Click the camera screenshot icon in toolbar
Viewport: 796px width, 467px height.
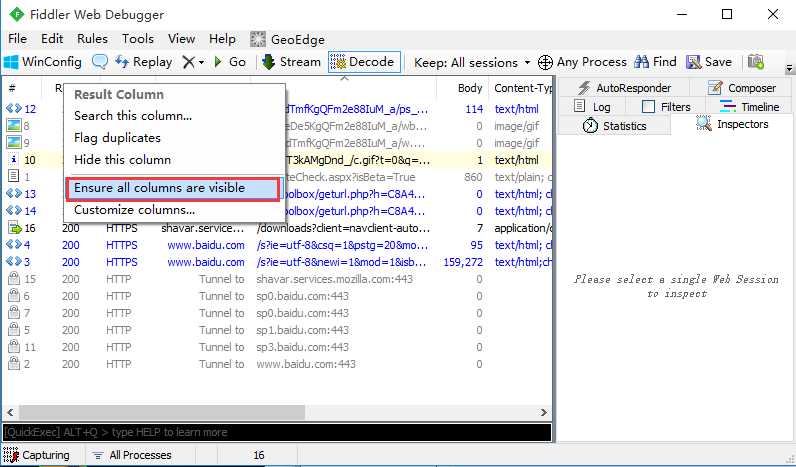click(755, 62)
